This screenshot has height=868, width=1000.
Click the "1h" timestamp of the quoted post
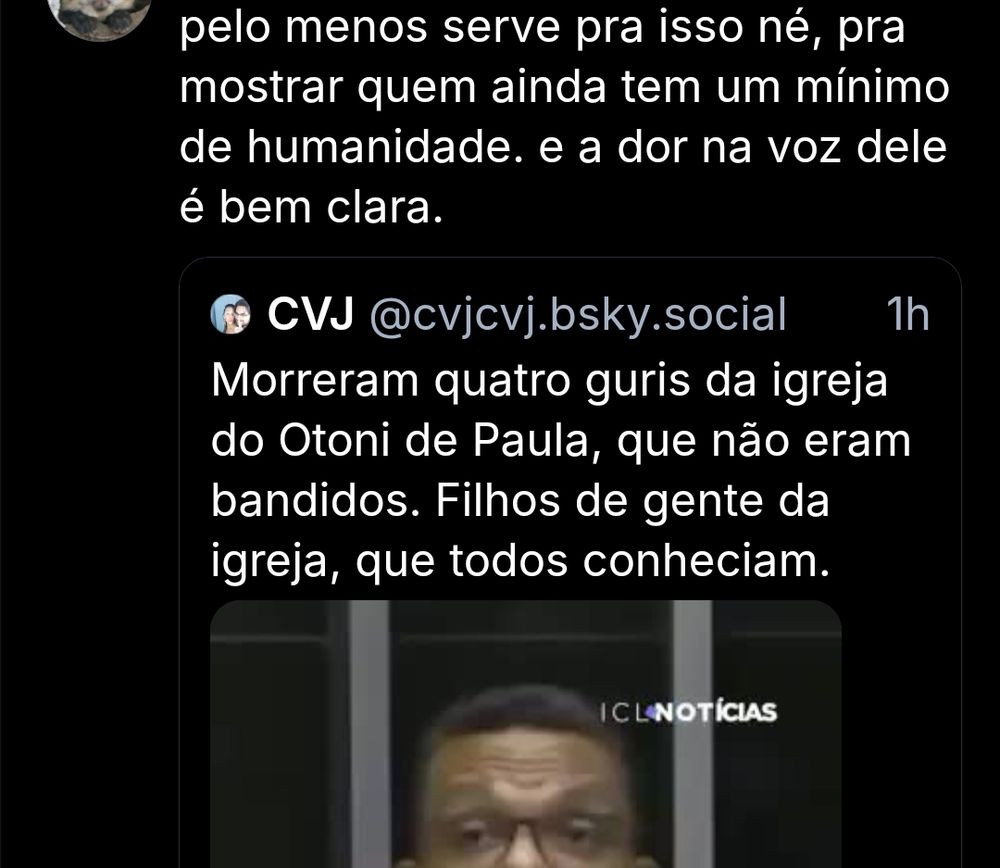point(908,314)
